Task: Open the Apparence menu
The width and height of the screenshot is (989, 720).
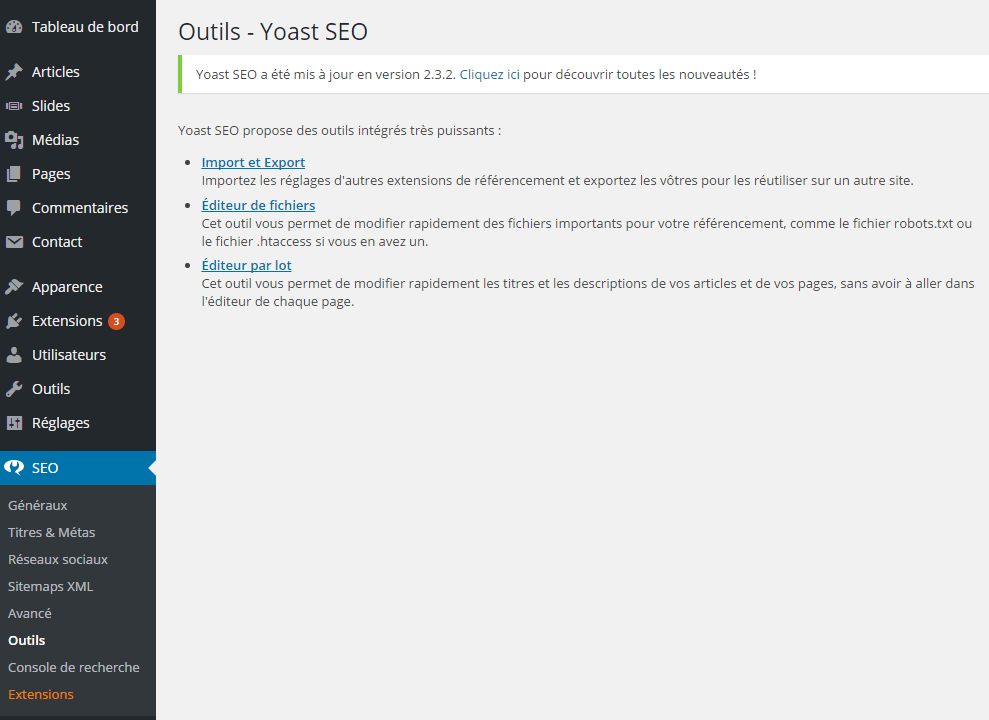Action: (x=78, y=287)
